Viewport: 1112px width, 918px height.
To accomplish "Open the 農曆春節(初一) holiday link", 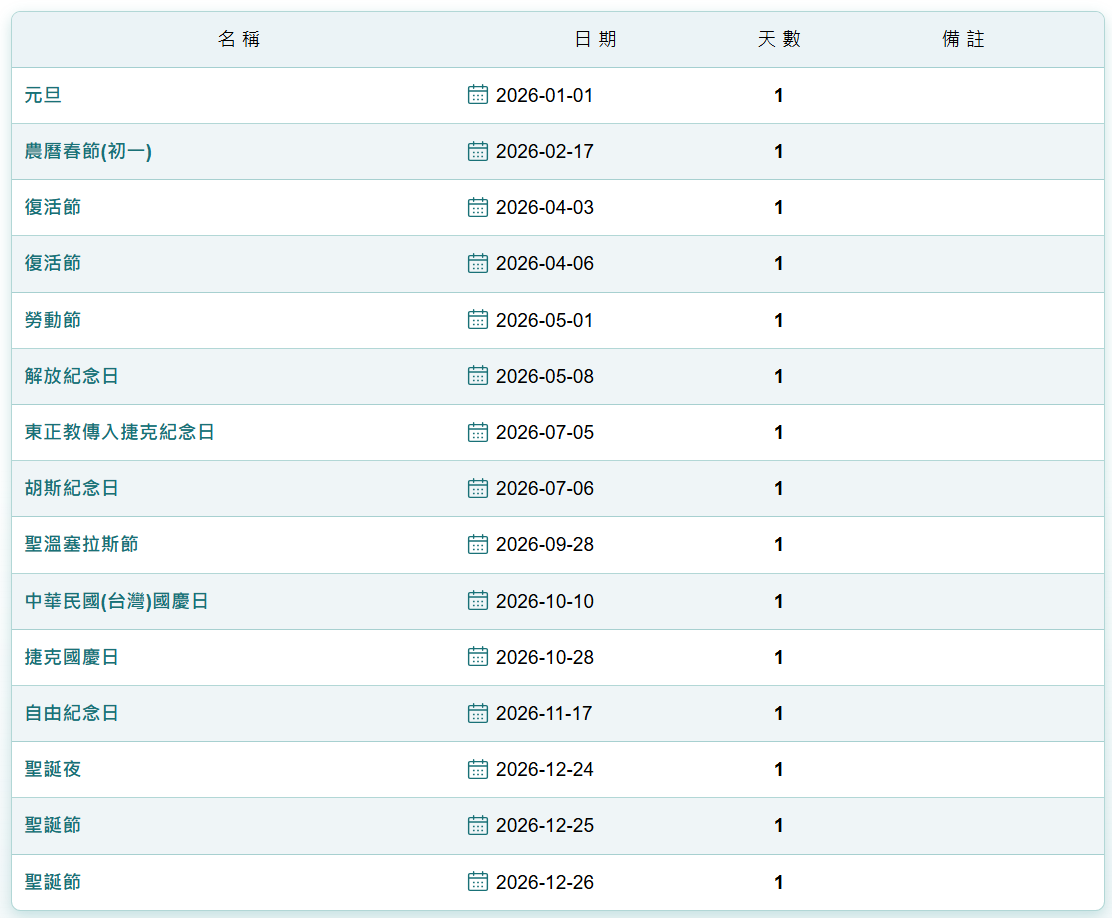I will tap(88, 152).
